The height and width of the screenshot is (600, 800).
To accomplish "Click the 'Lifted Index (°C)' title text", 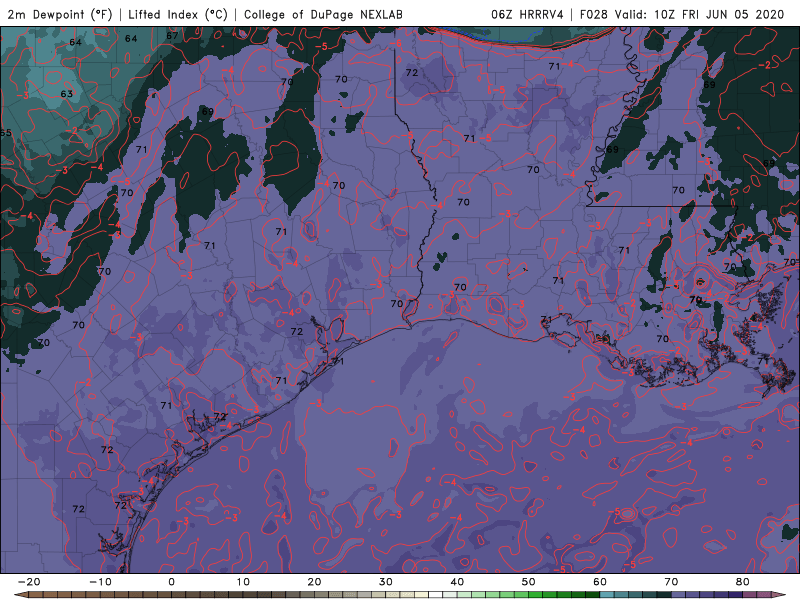I will coord(178,14).
